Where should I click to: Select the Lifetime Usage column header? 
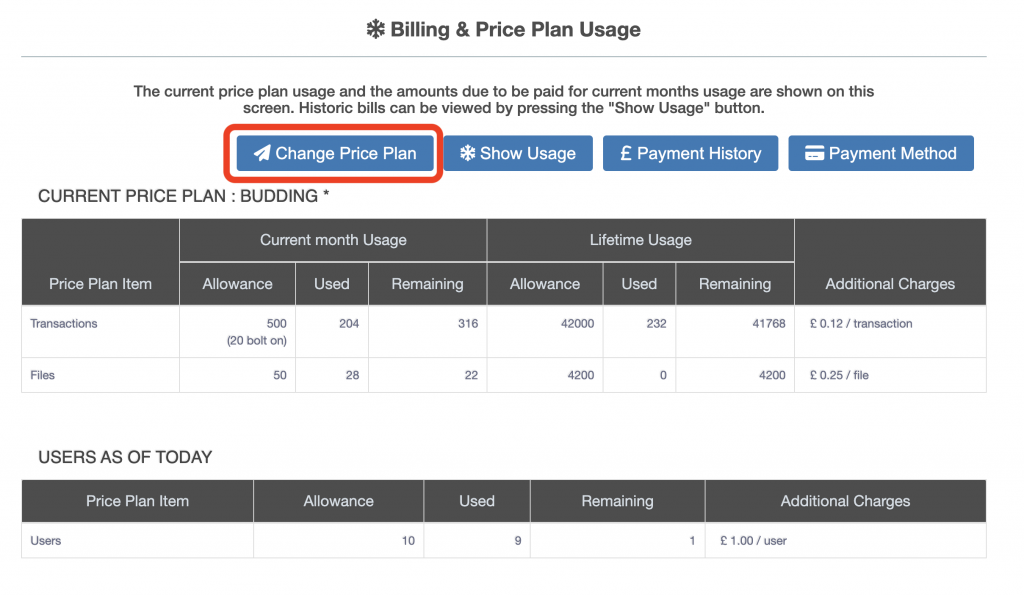pyautogui.click(x=640, y=240)
